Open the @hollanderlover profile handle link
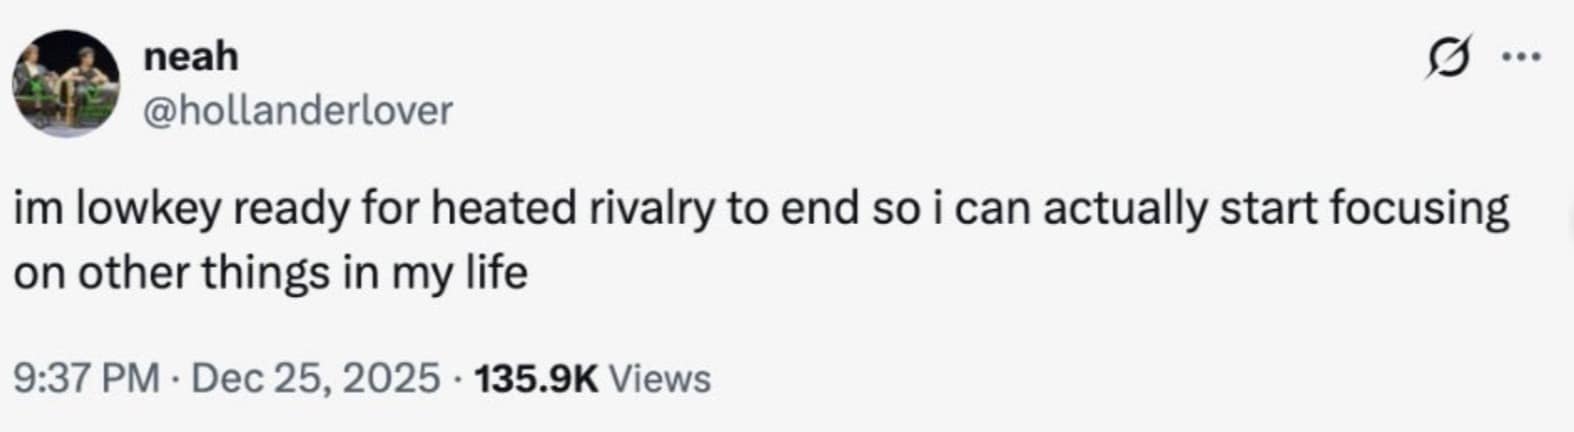The width and height of the screenshot is (1574, 432). (x=298, y=110)
